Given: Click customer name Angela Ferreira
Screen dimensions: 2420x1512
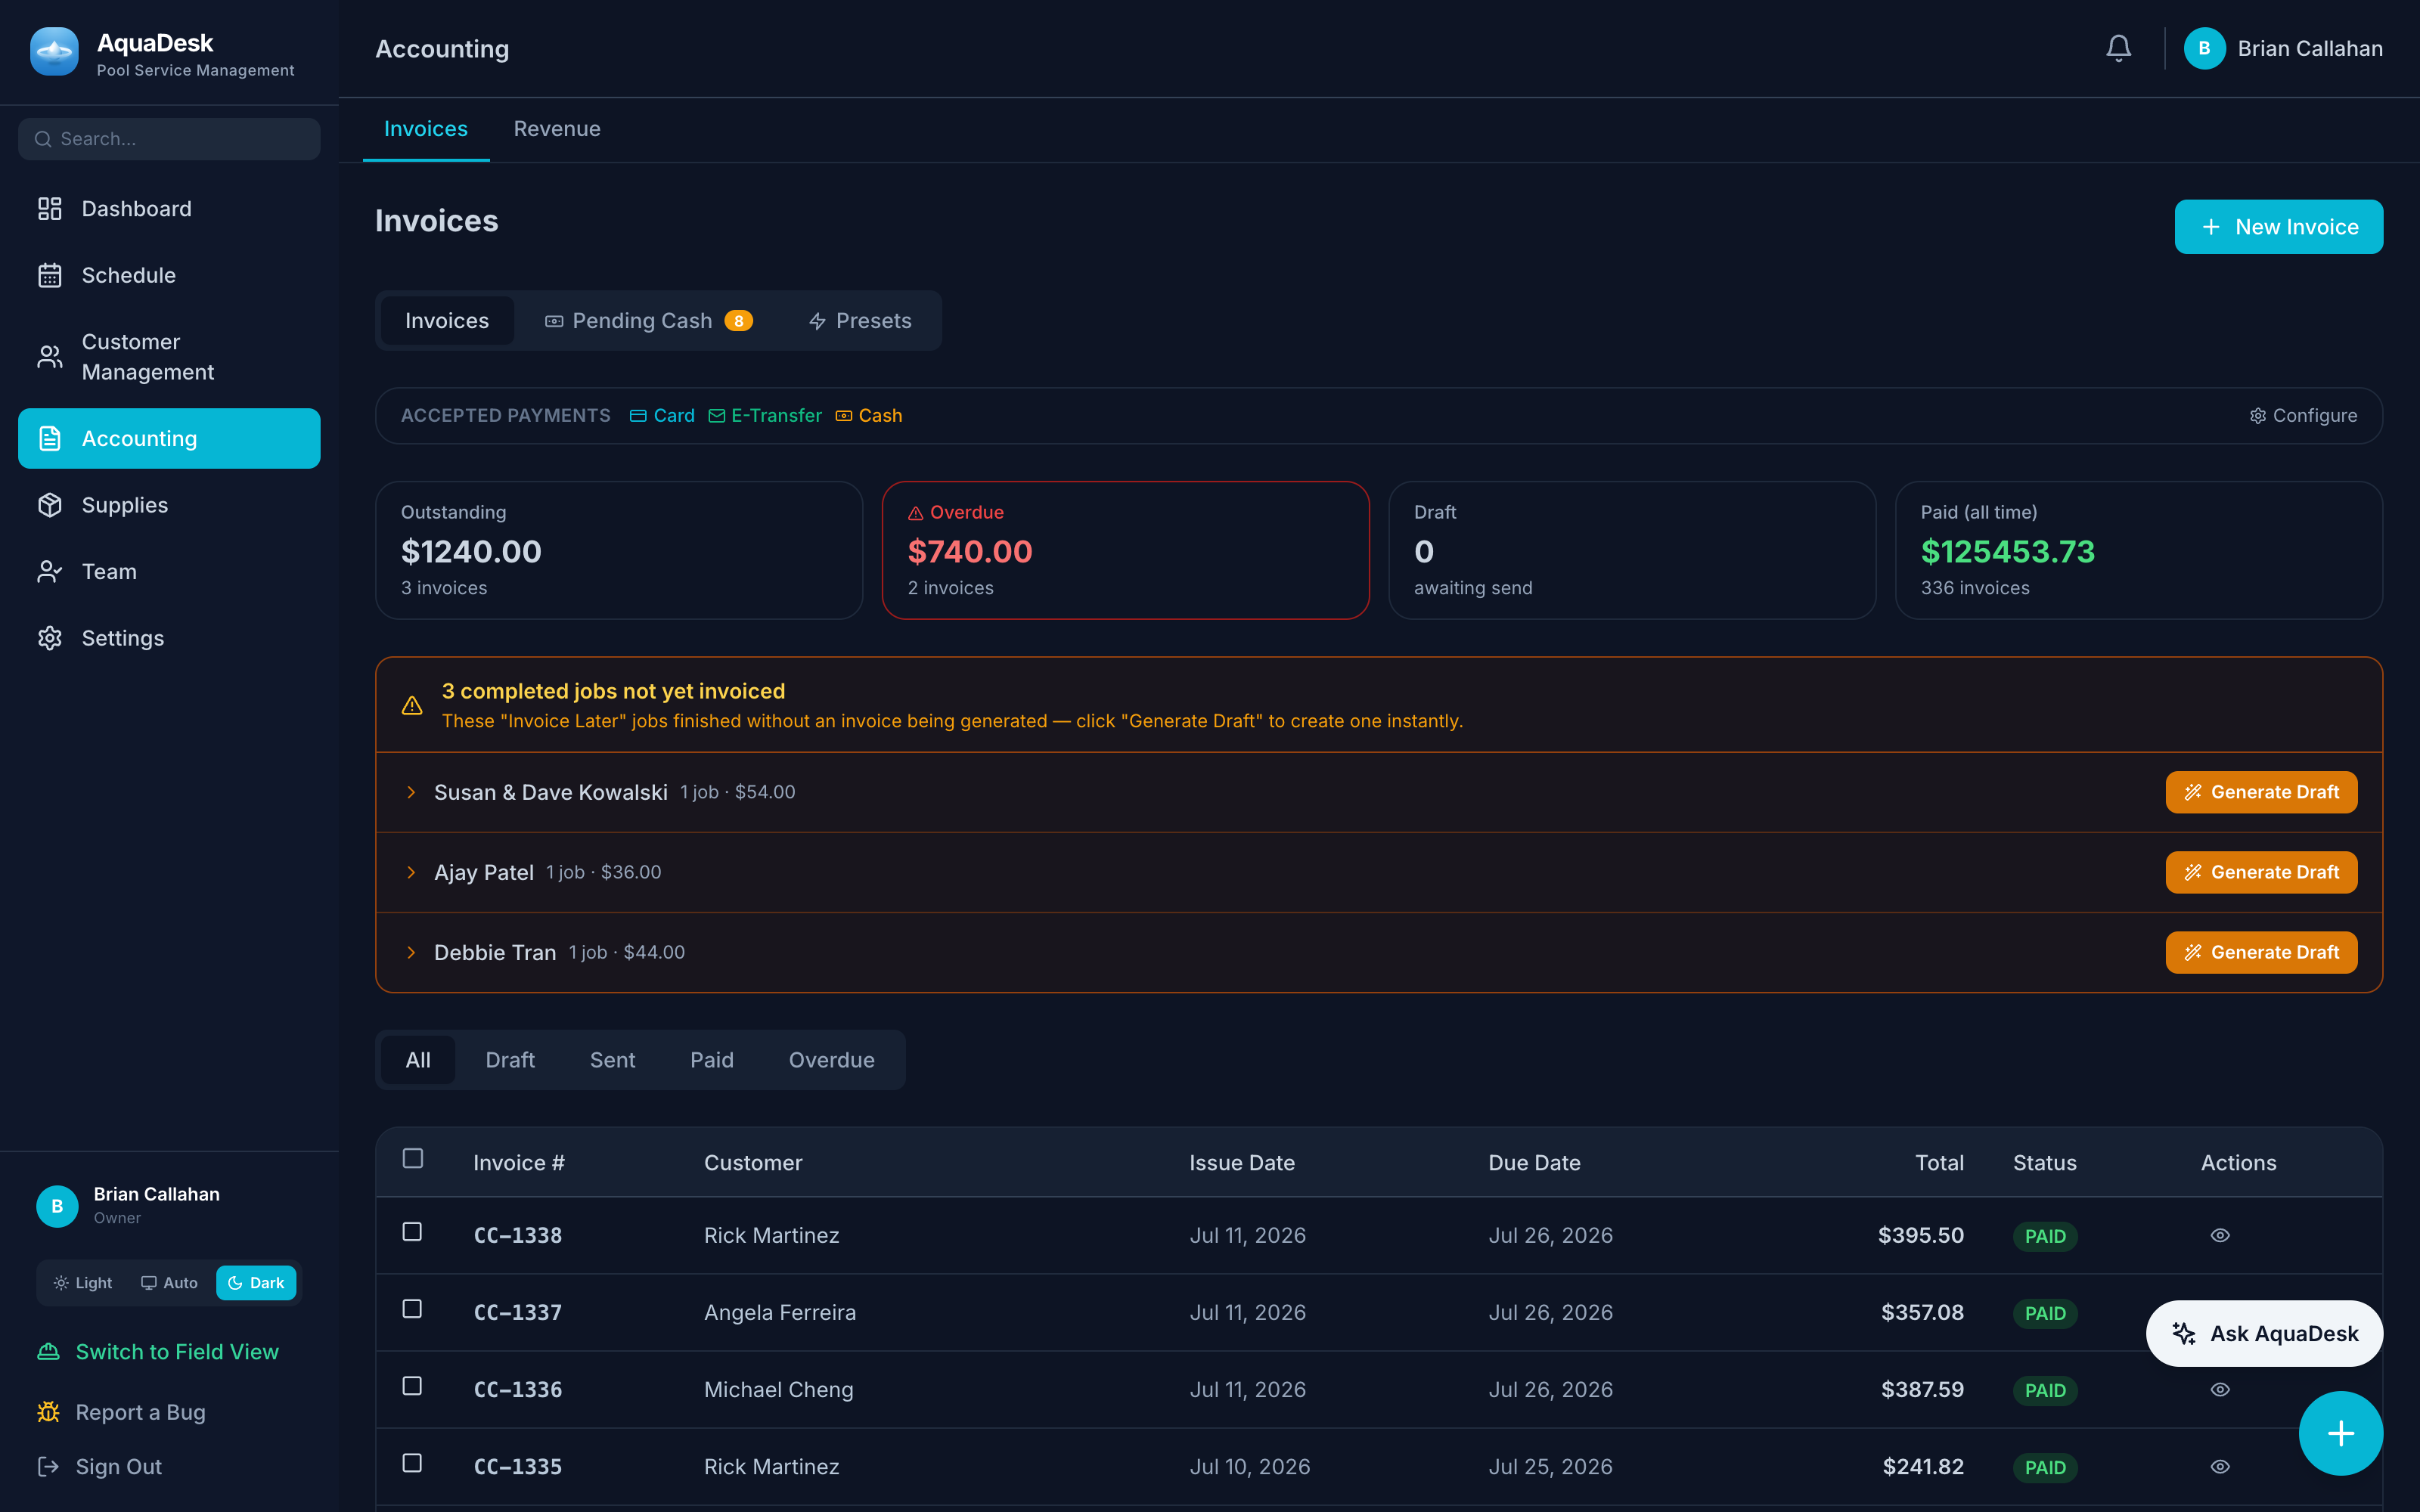Looking at the screenshot, I should [x=780, y=1312].
